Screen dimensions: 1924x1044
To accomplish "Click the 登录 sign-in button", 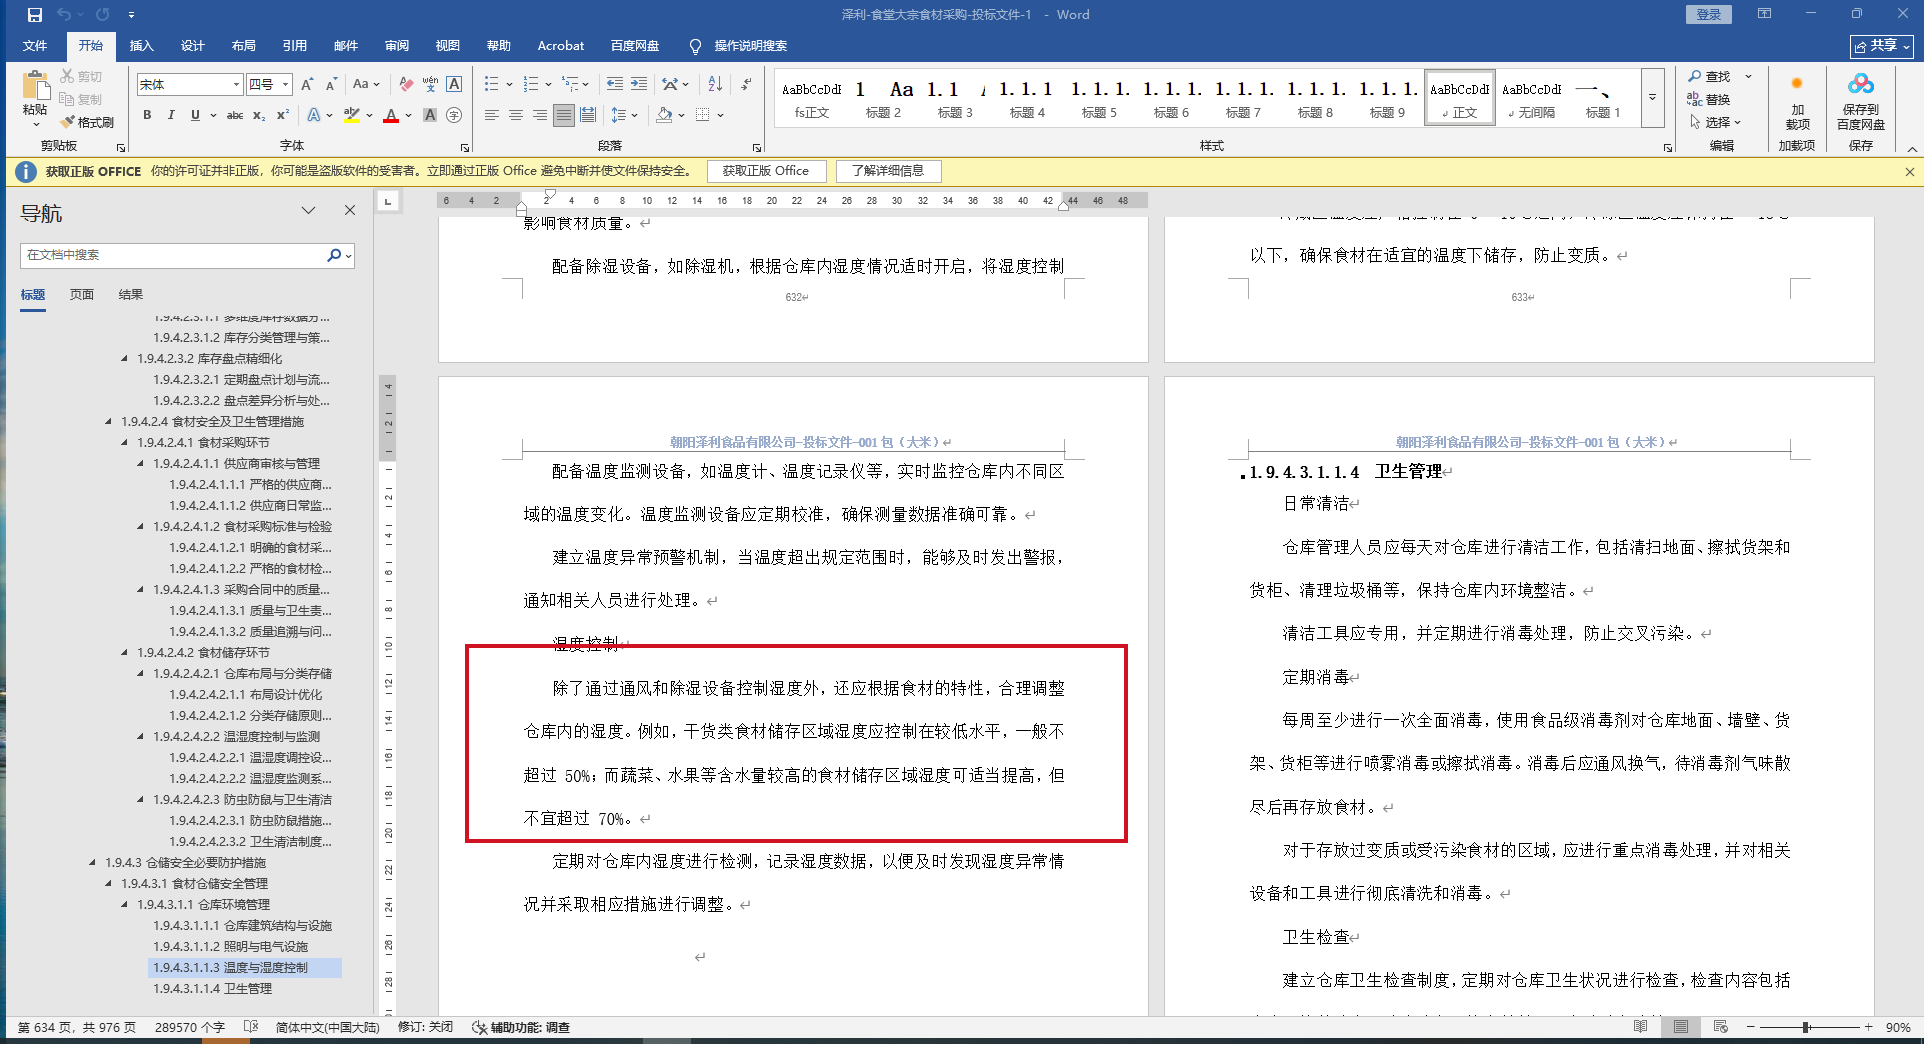I will [x=1709, y=14].
